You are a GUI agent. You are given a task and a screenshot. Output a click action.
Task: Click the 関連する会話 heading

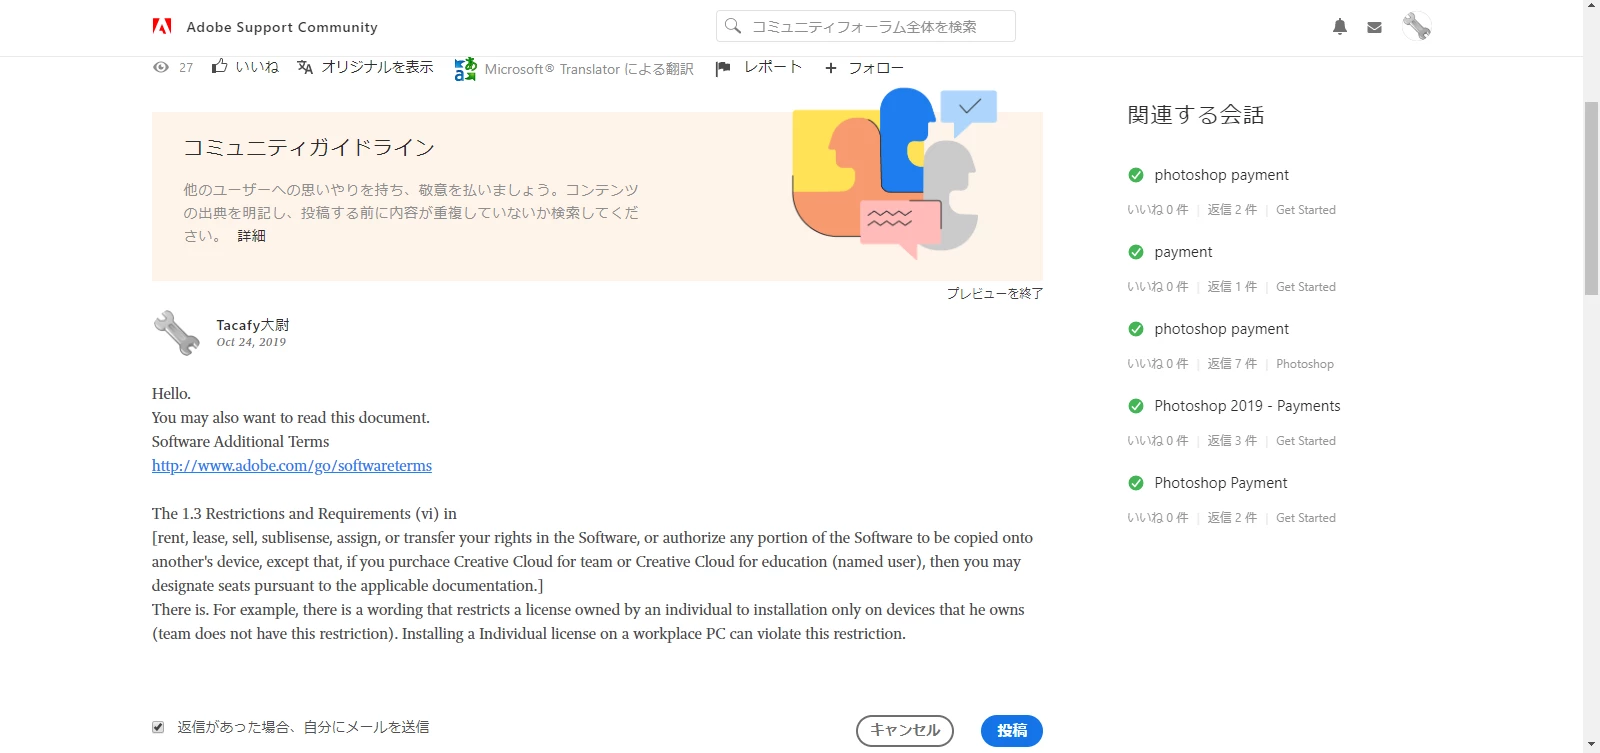tap(1196, 115)
